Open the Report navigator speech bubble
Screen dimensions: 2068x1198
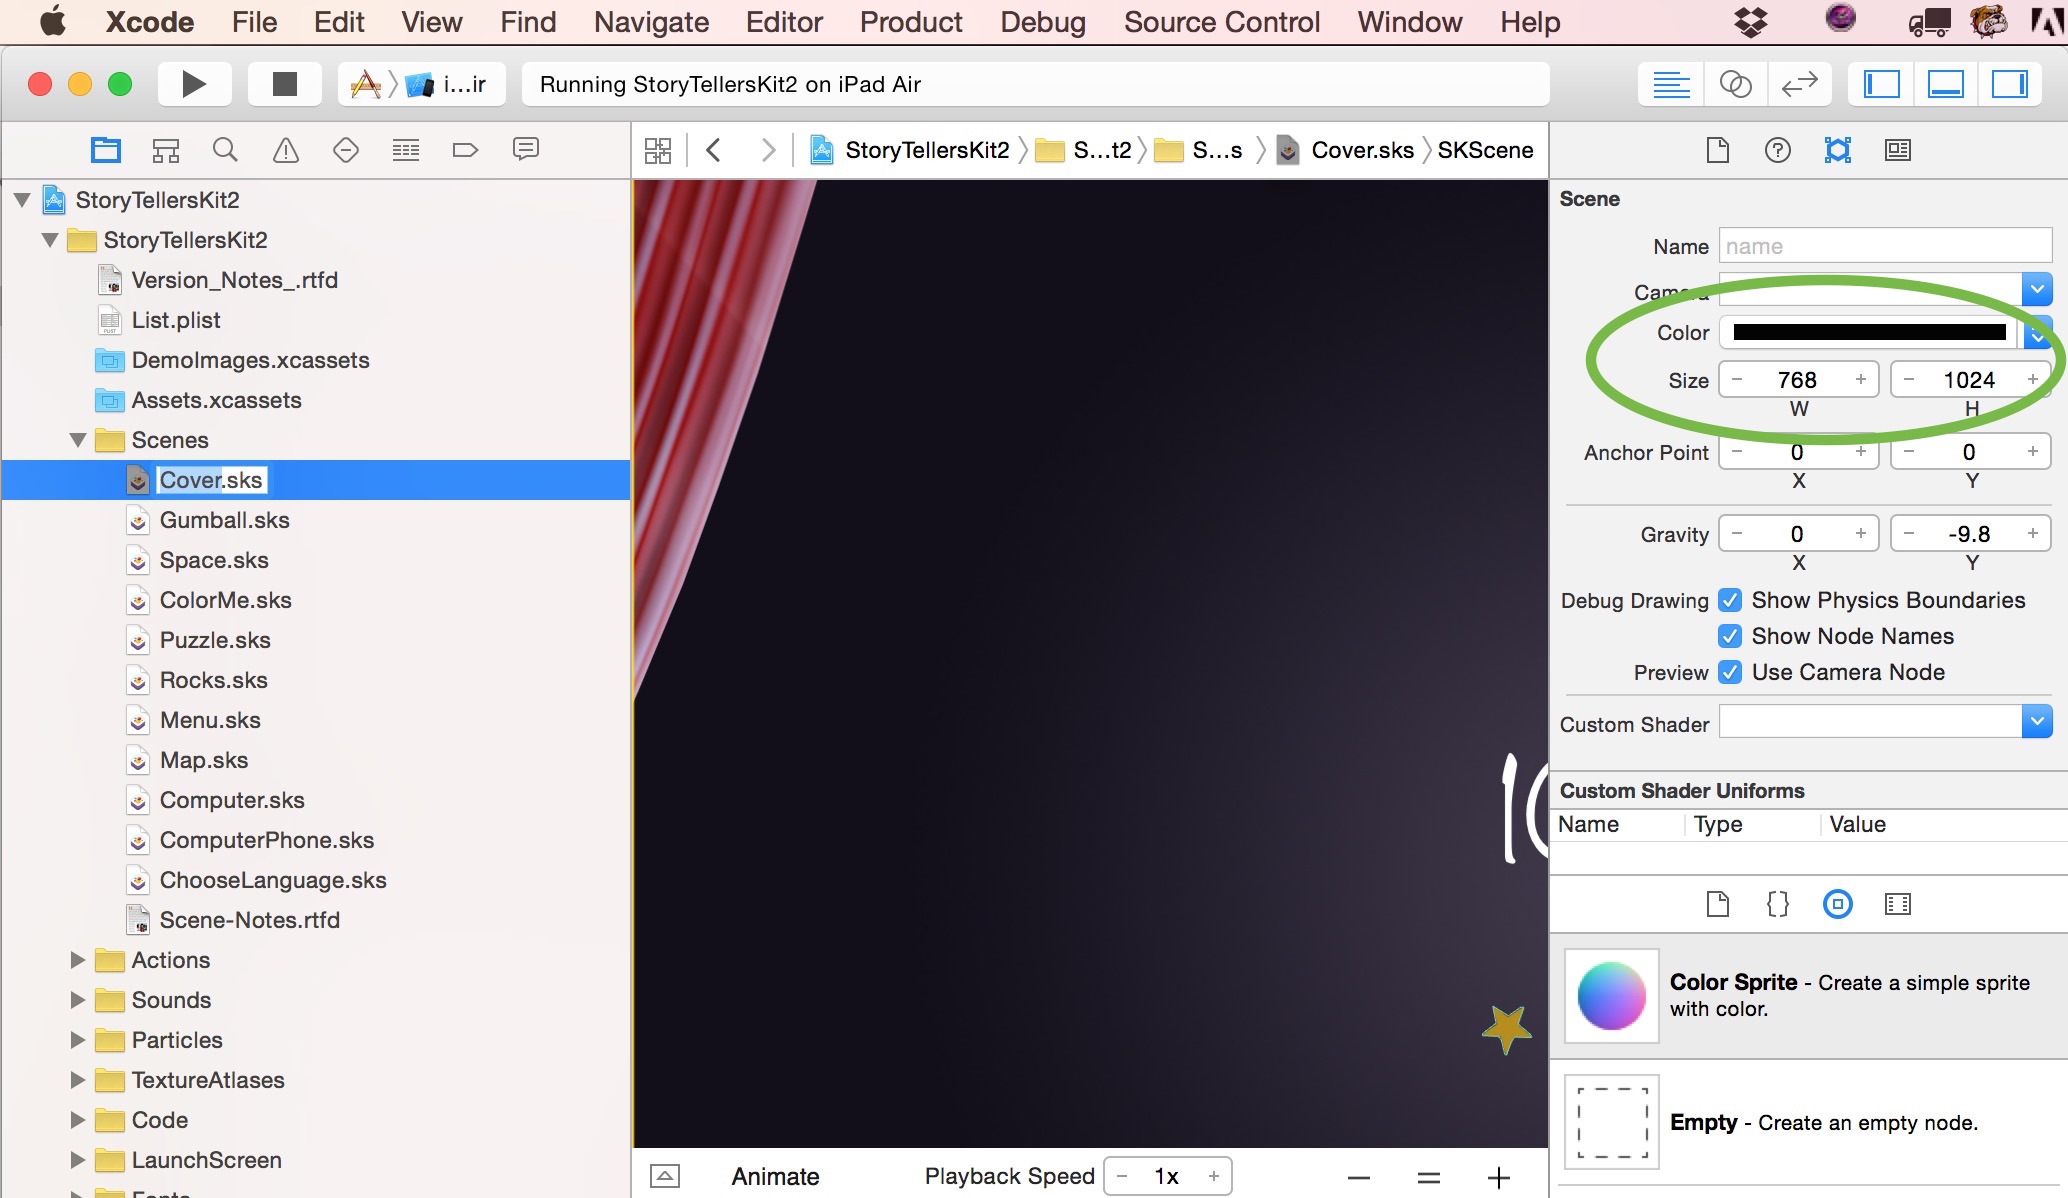[x=525, y=149]
